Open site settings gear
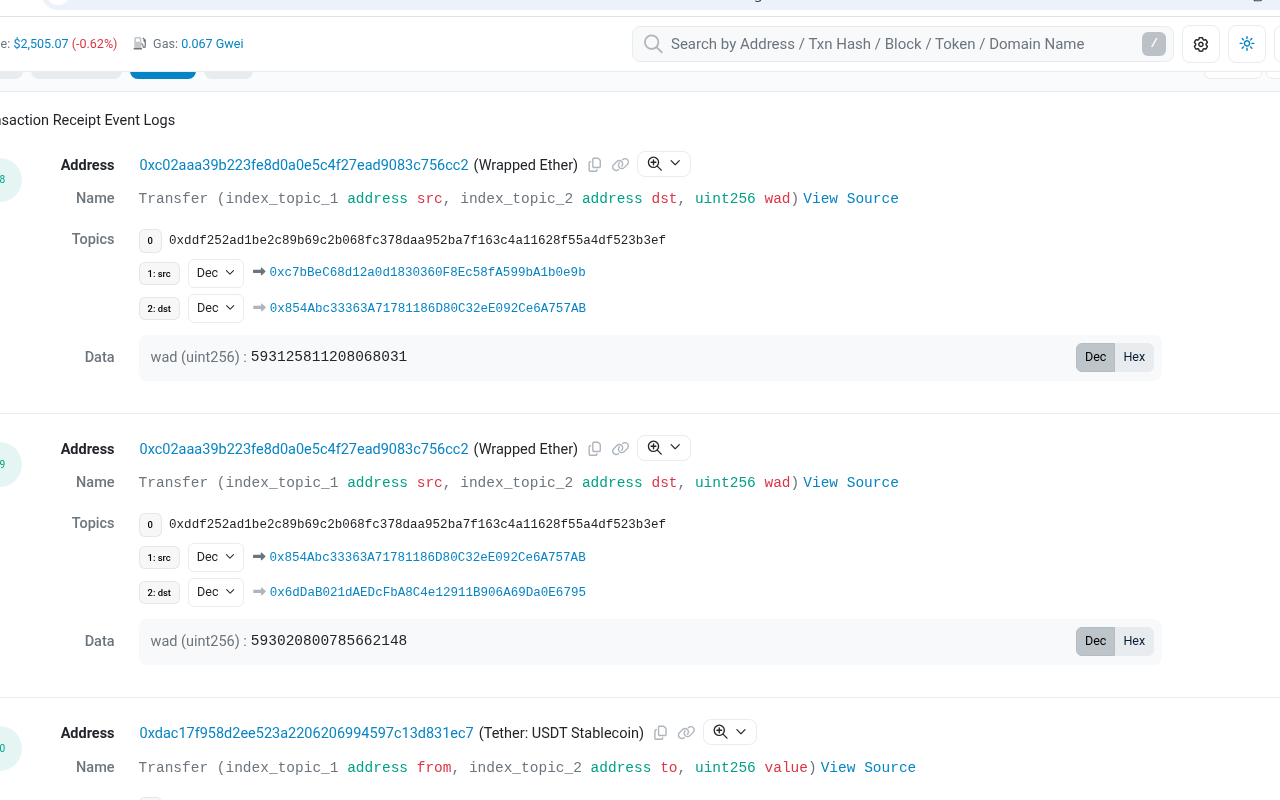This screenshot has height=800, width=1280. 1201,44
